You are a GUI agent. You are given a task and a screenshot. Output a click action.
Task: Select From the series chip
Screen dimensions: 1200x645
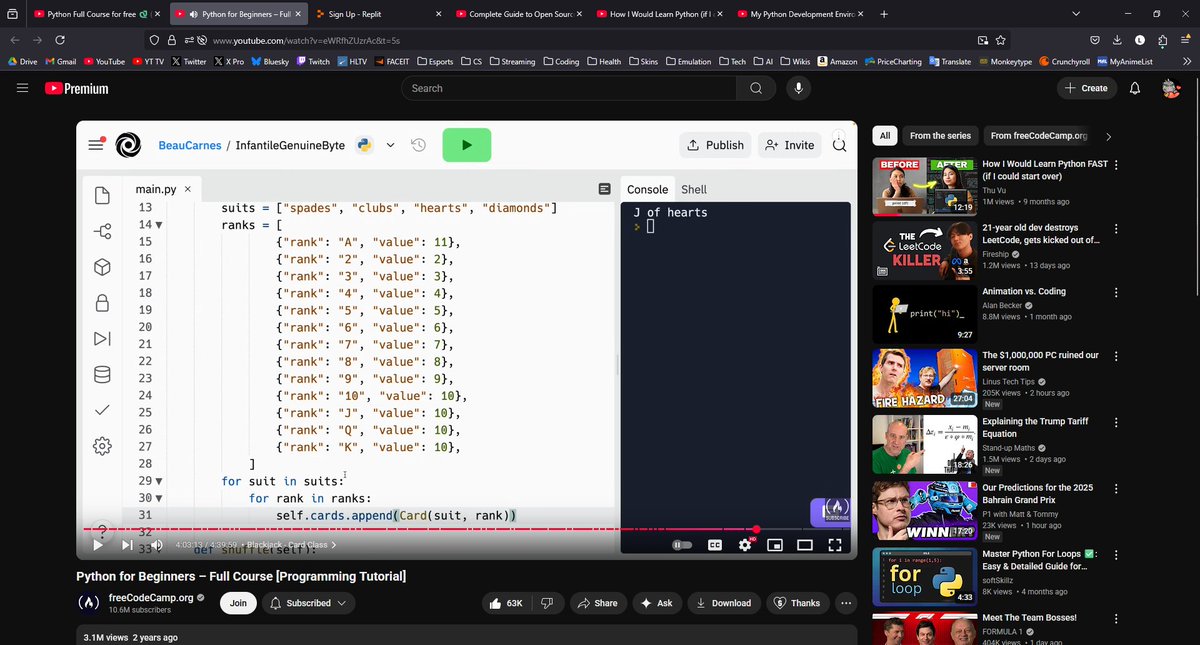(940, 135)
